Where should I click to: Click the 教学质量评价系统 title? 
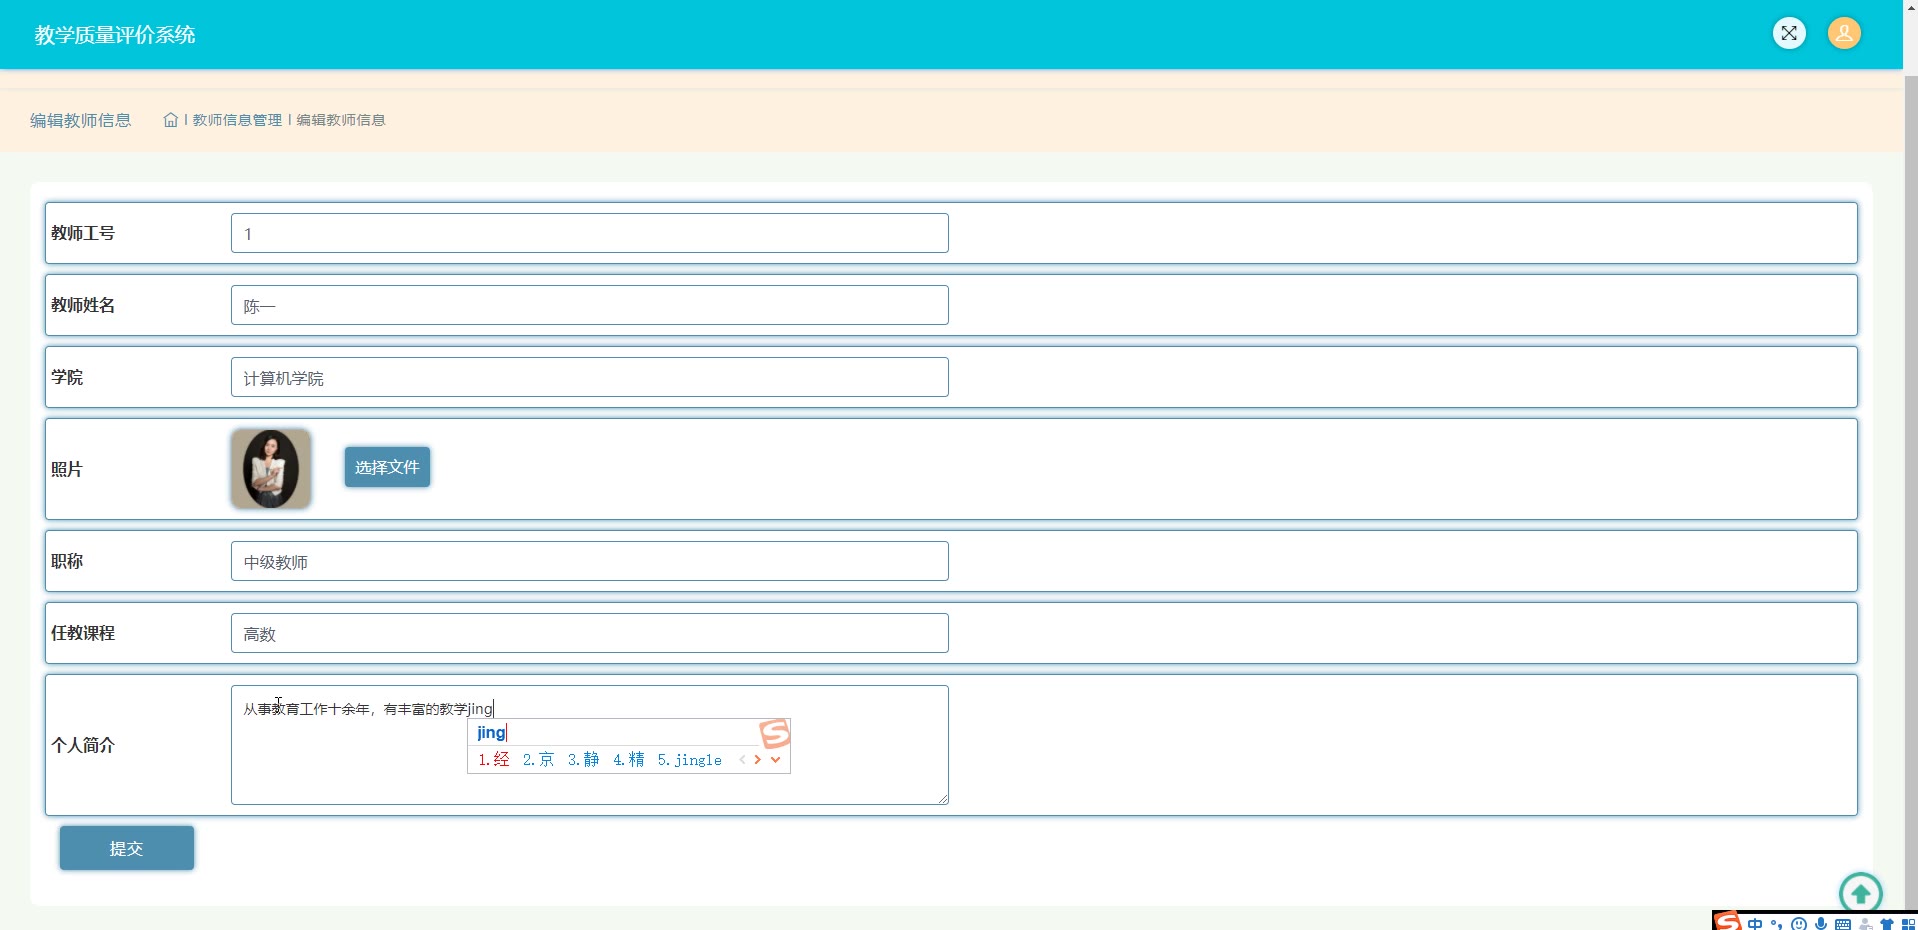pyautogui.click(x=115, y=35)
